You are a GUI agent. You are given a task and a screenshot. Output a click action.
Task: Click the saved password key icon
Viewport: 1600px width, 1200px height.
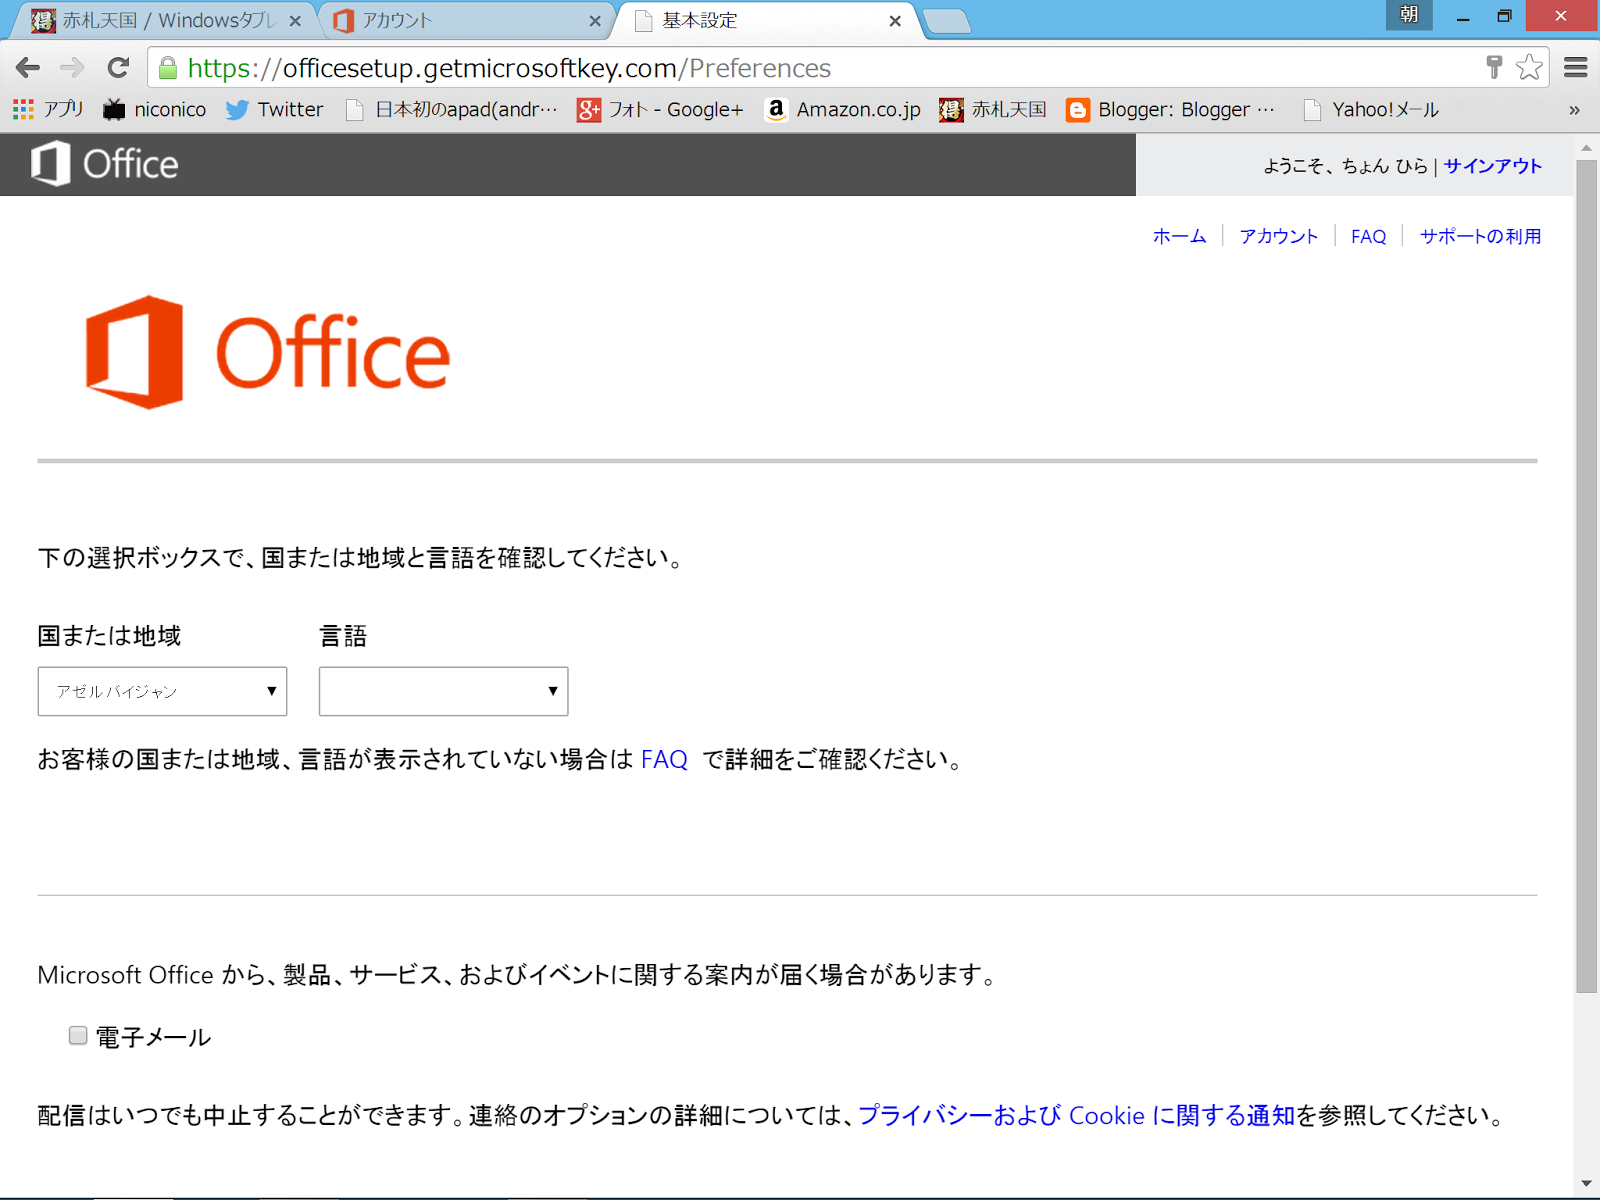pos(1494,67)
